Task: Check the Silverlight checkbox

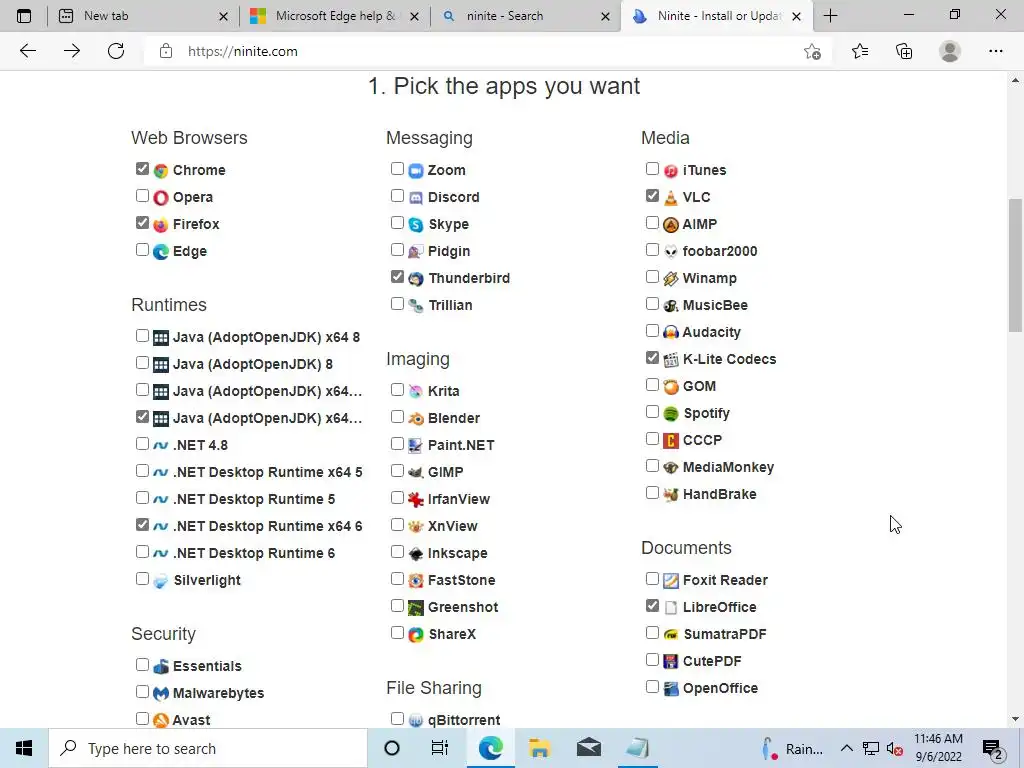Action: (x=142, y=579)
